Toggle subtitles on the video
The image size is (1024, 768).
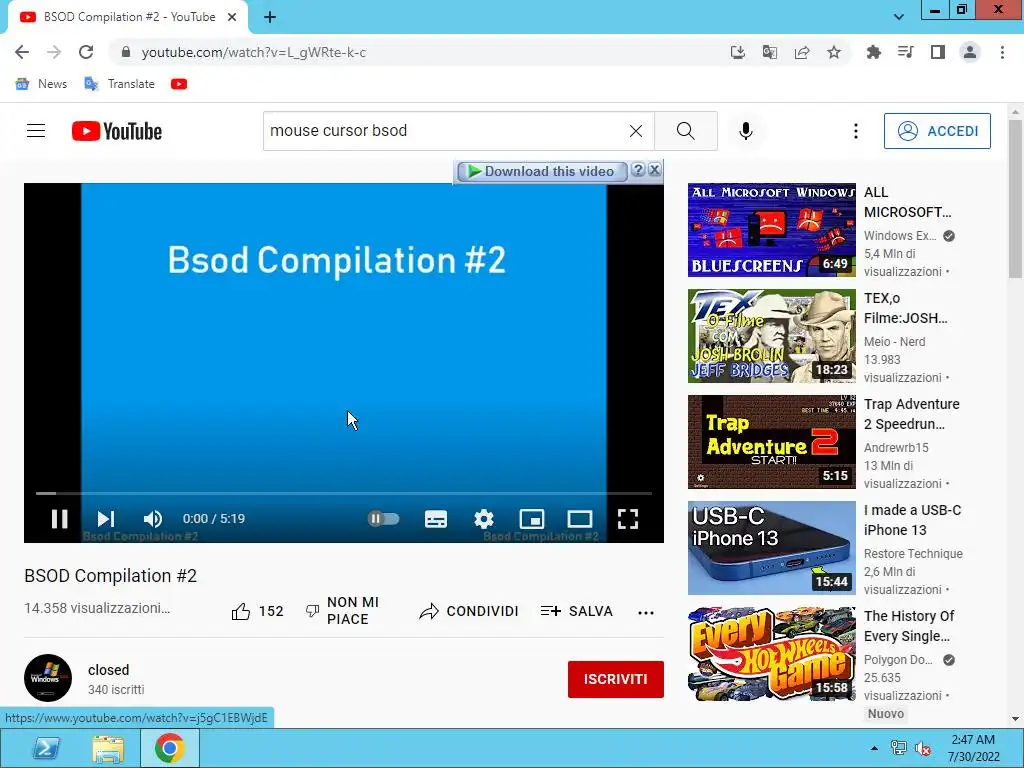(x=436, y=519)
